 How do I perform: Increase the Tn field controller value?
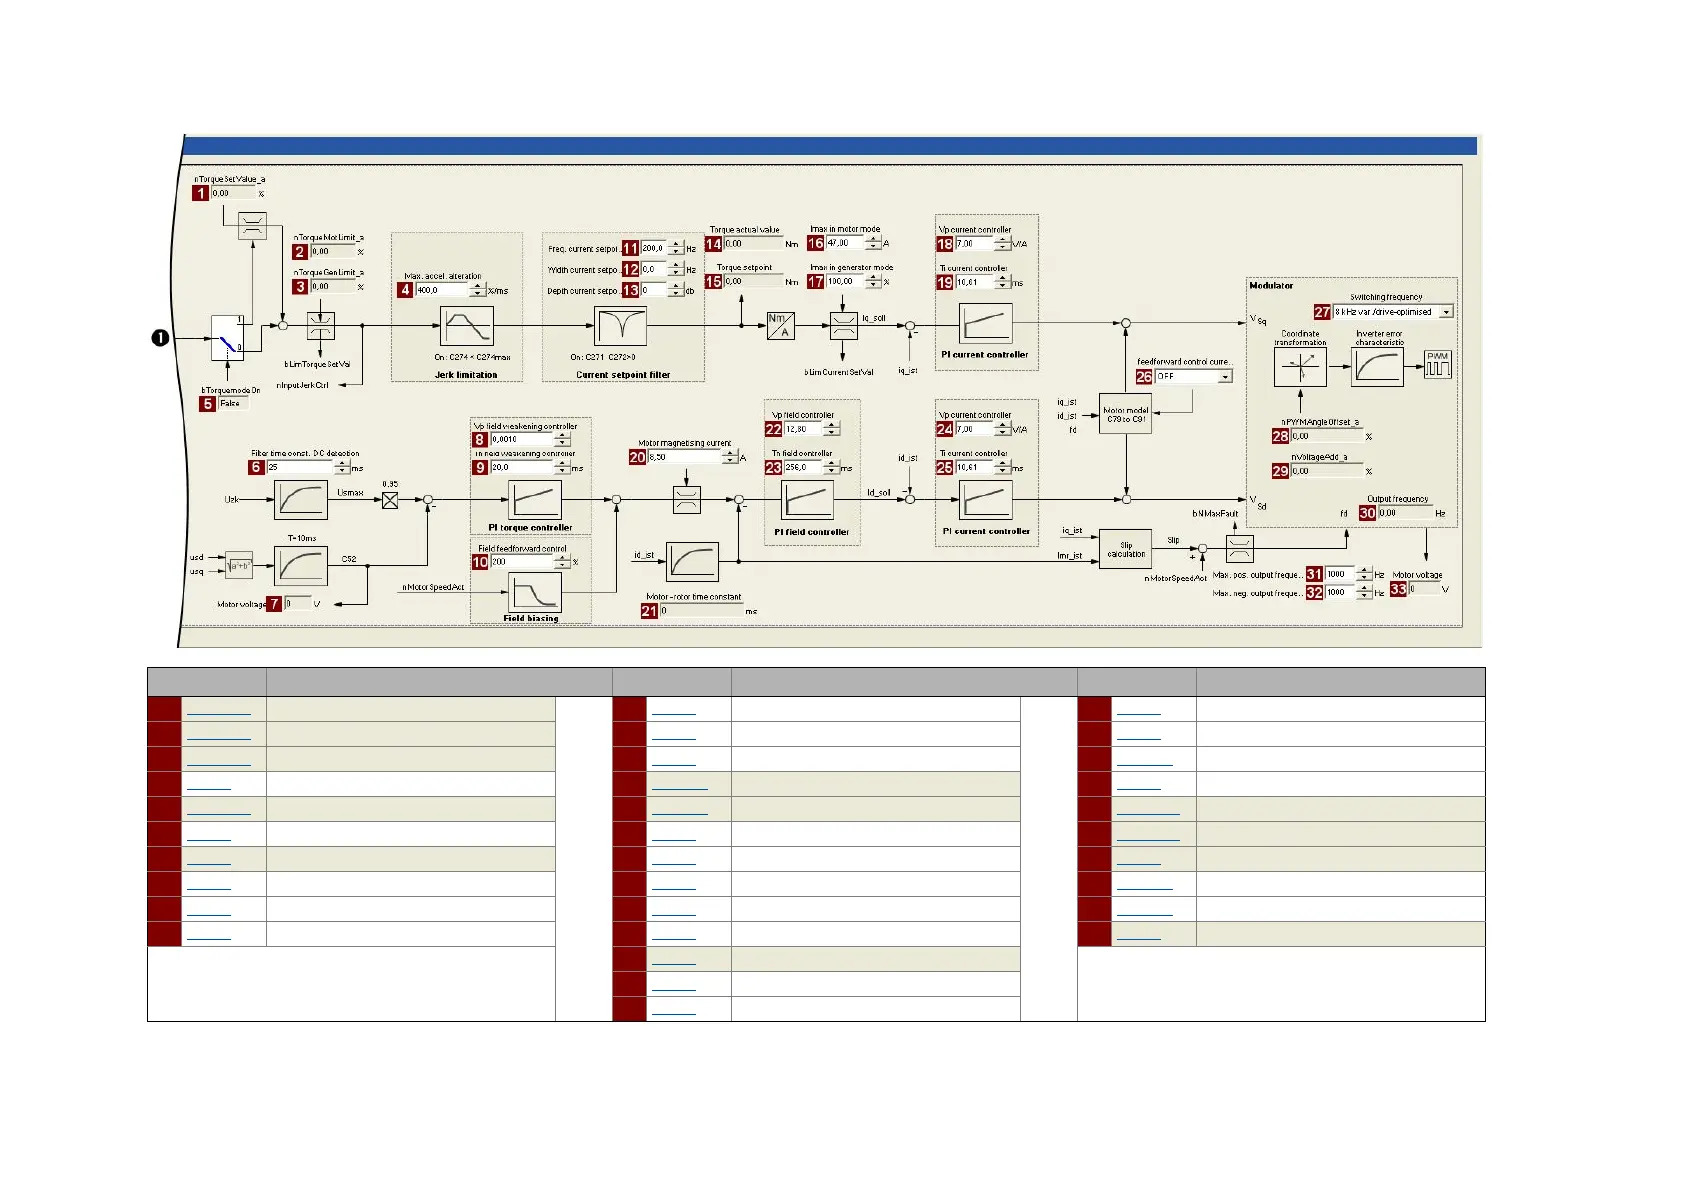(831, 463)
